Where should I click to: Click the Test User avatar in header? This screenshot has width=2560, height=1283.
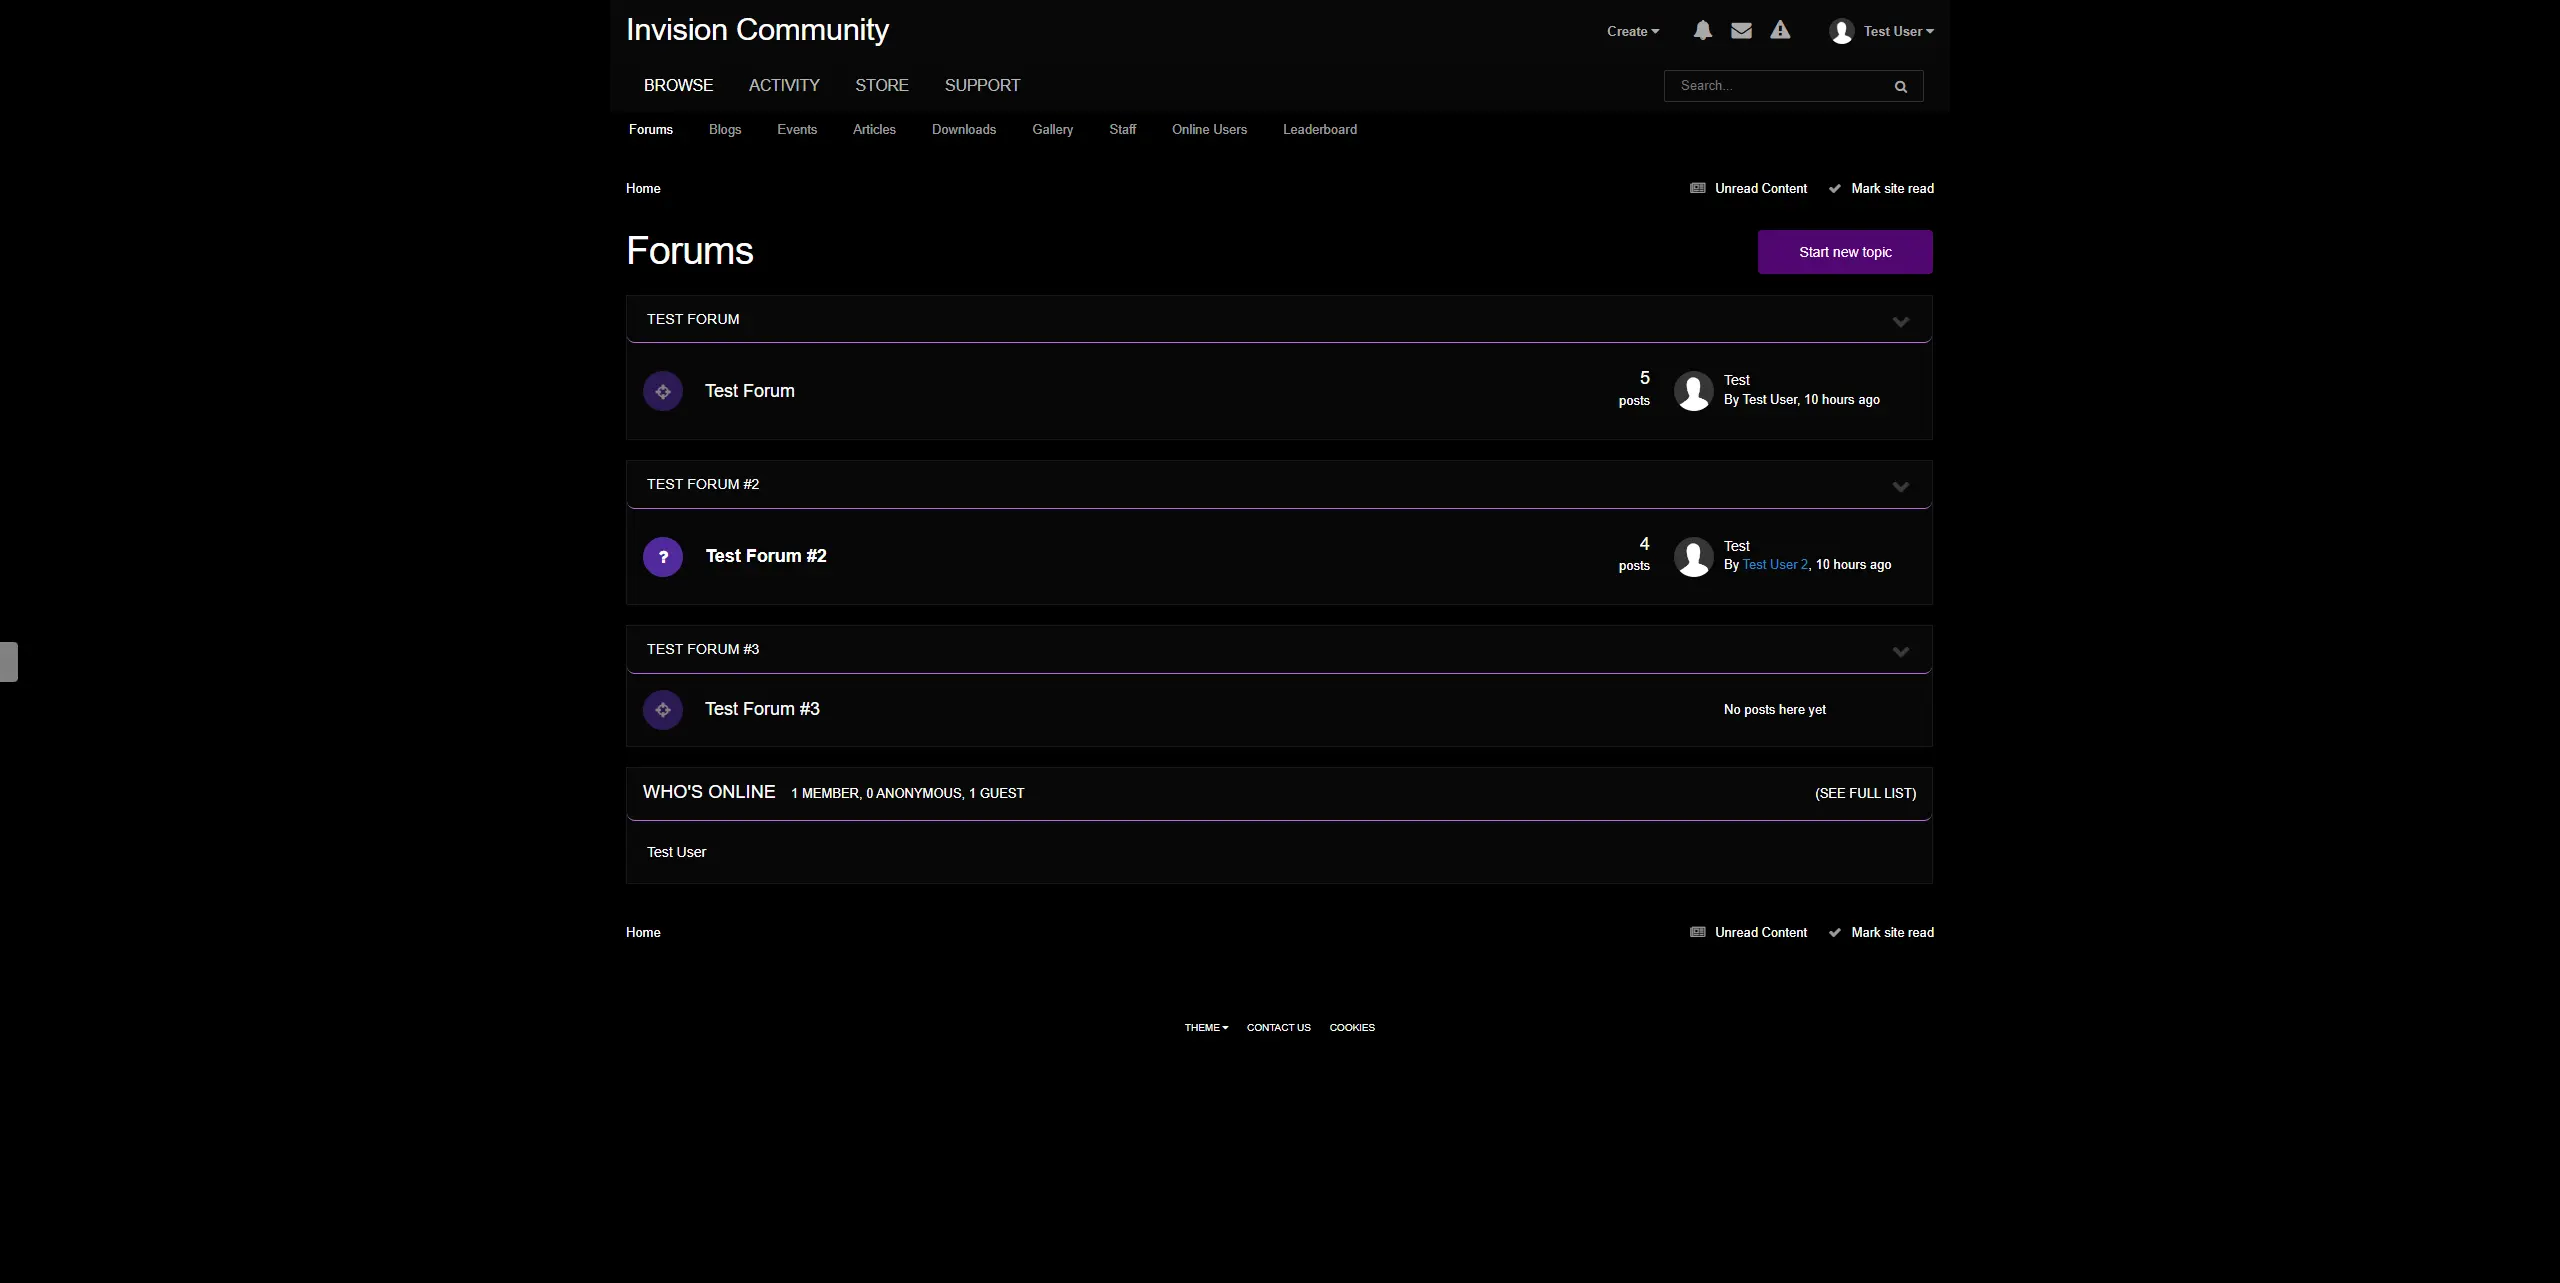click(1841, 31)
